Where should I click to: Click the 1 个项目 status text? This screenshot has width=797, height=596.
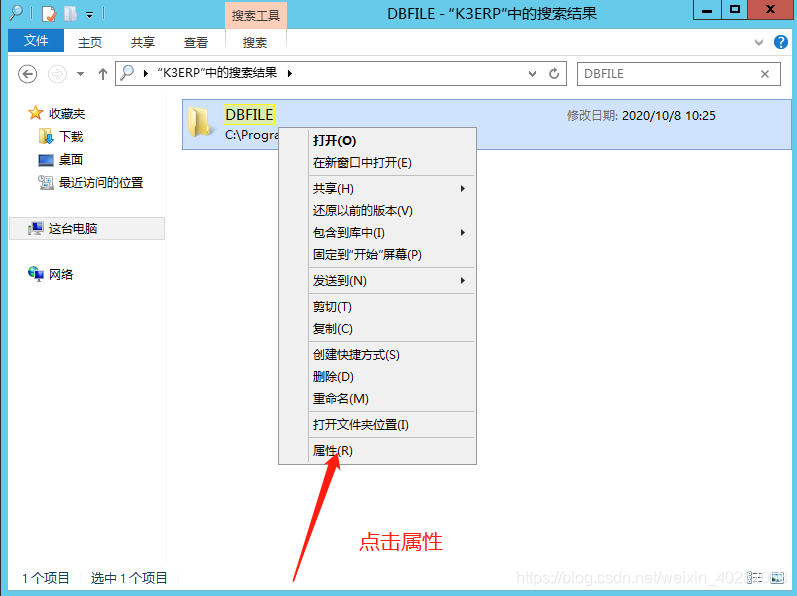(46, 578)
